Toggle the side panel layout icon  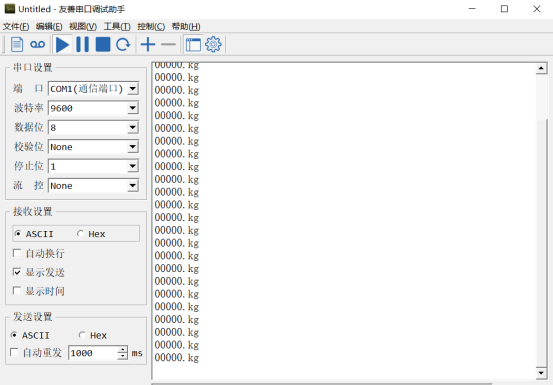[193, 45]
